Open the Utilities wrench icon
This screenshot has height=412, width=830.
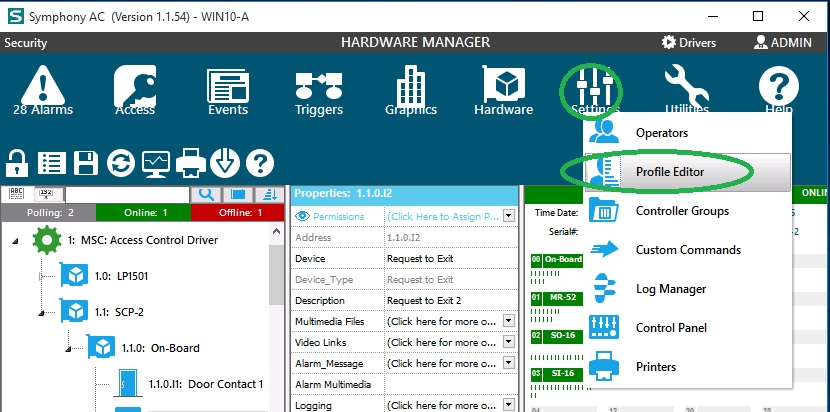click(687, 85)
